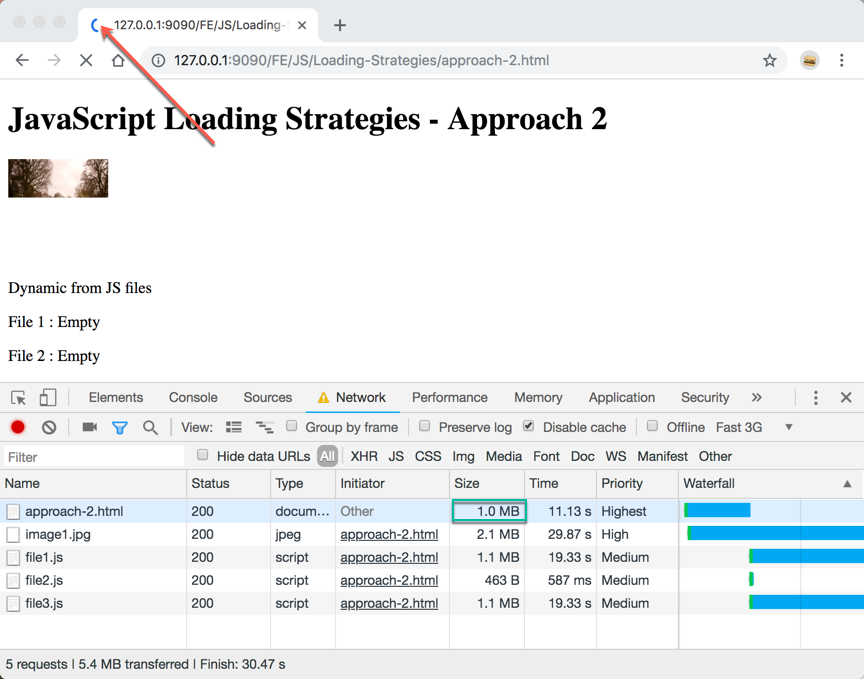
Task: View site information icon in address bar
Action: click(x=158, y=61)
